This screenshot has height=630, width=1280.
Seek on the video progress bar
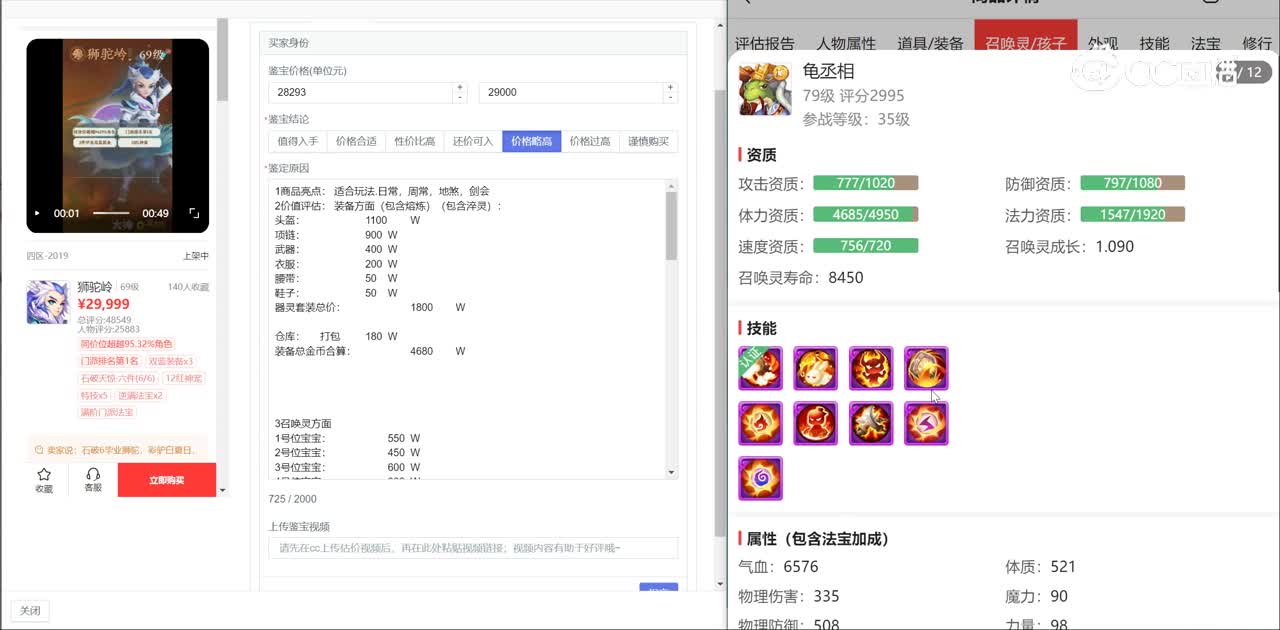[111, 213]
